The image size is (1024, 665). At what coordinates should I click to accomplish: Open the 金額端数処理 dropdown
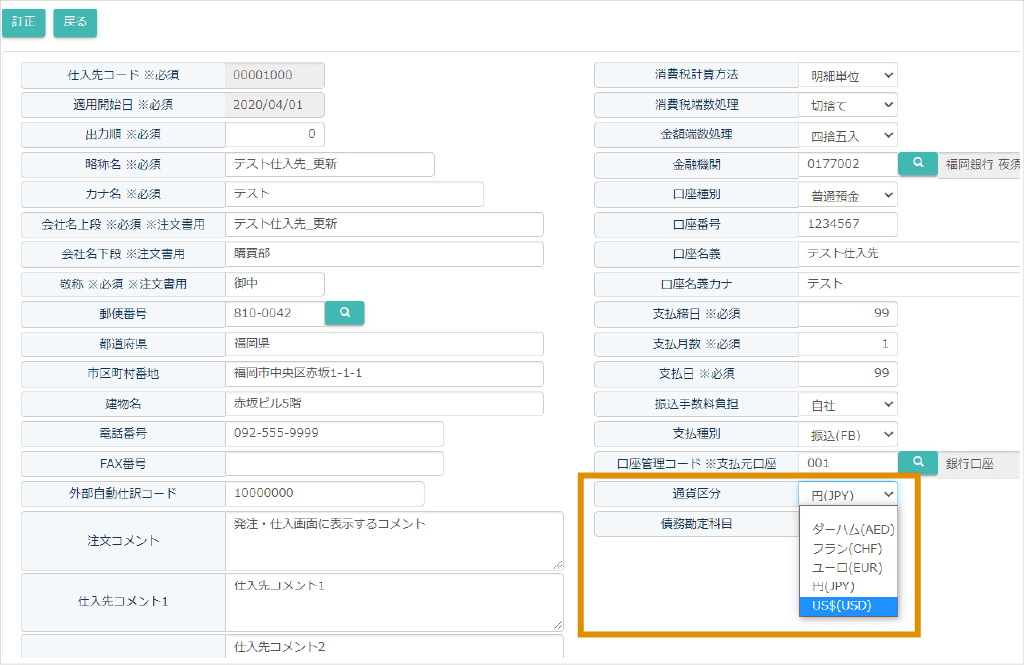tap(848, 135)
